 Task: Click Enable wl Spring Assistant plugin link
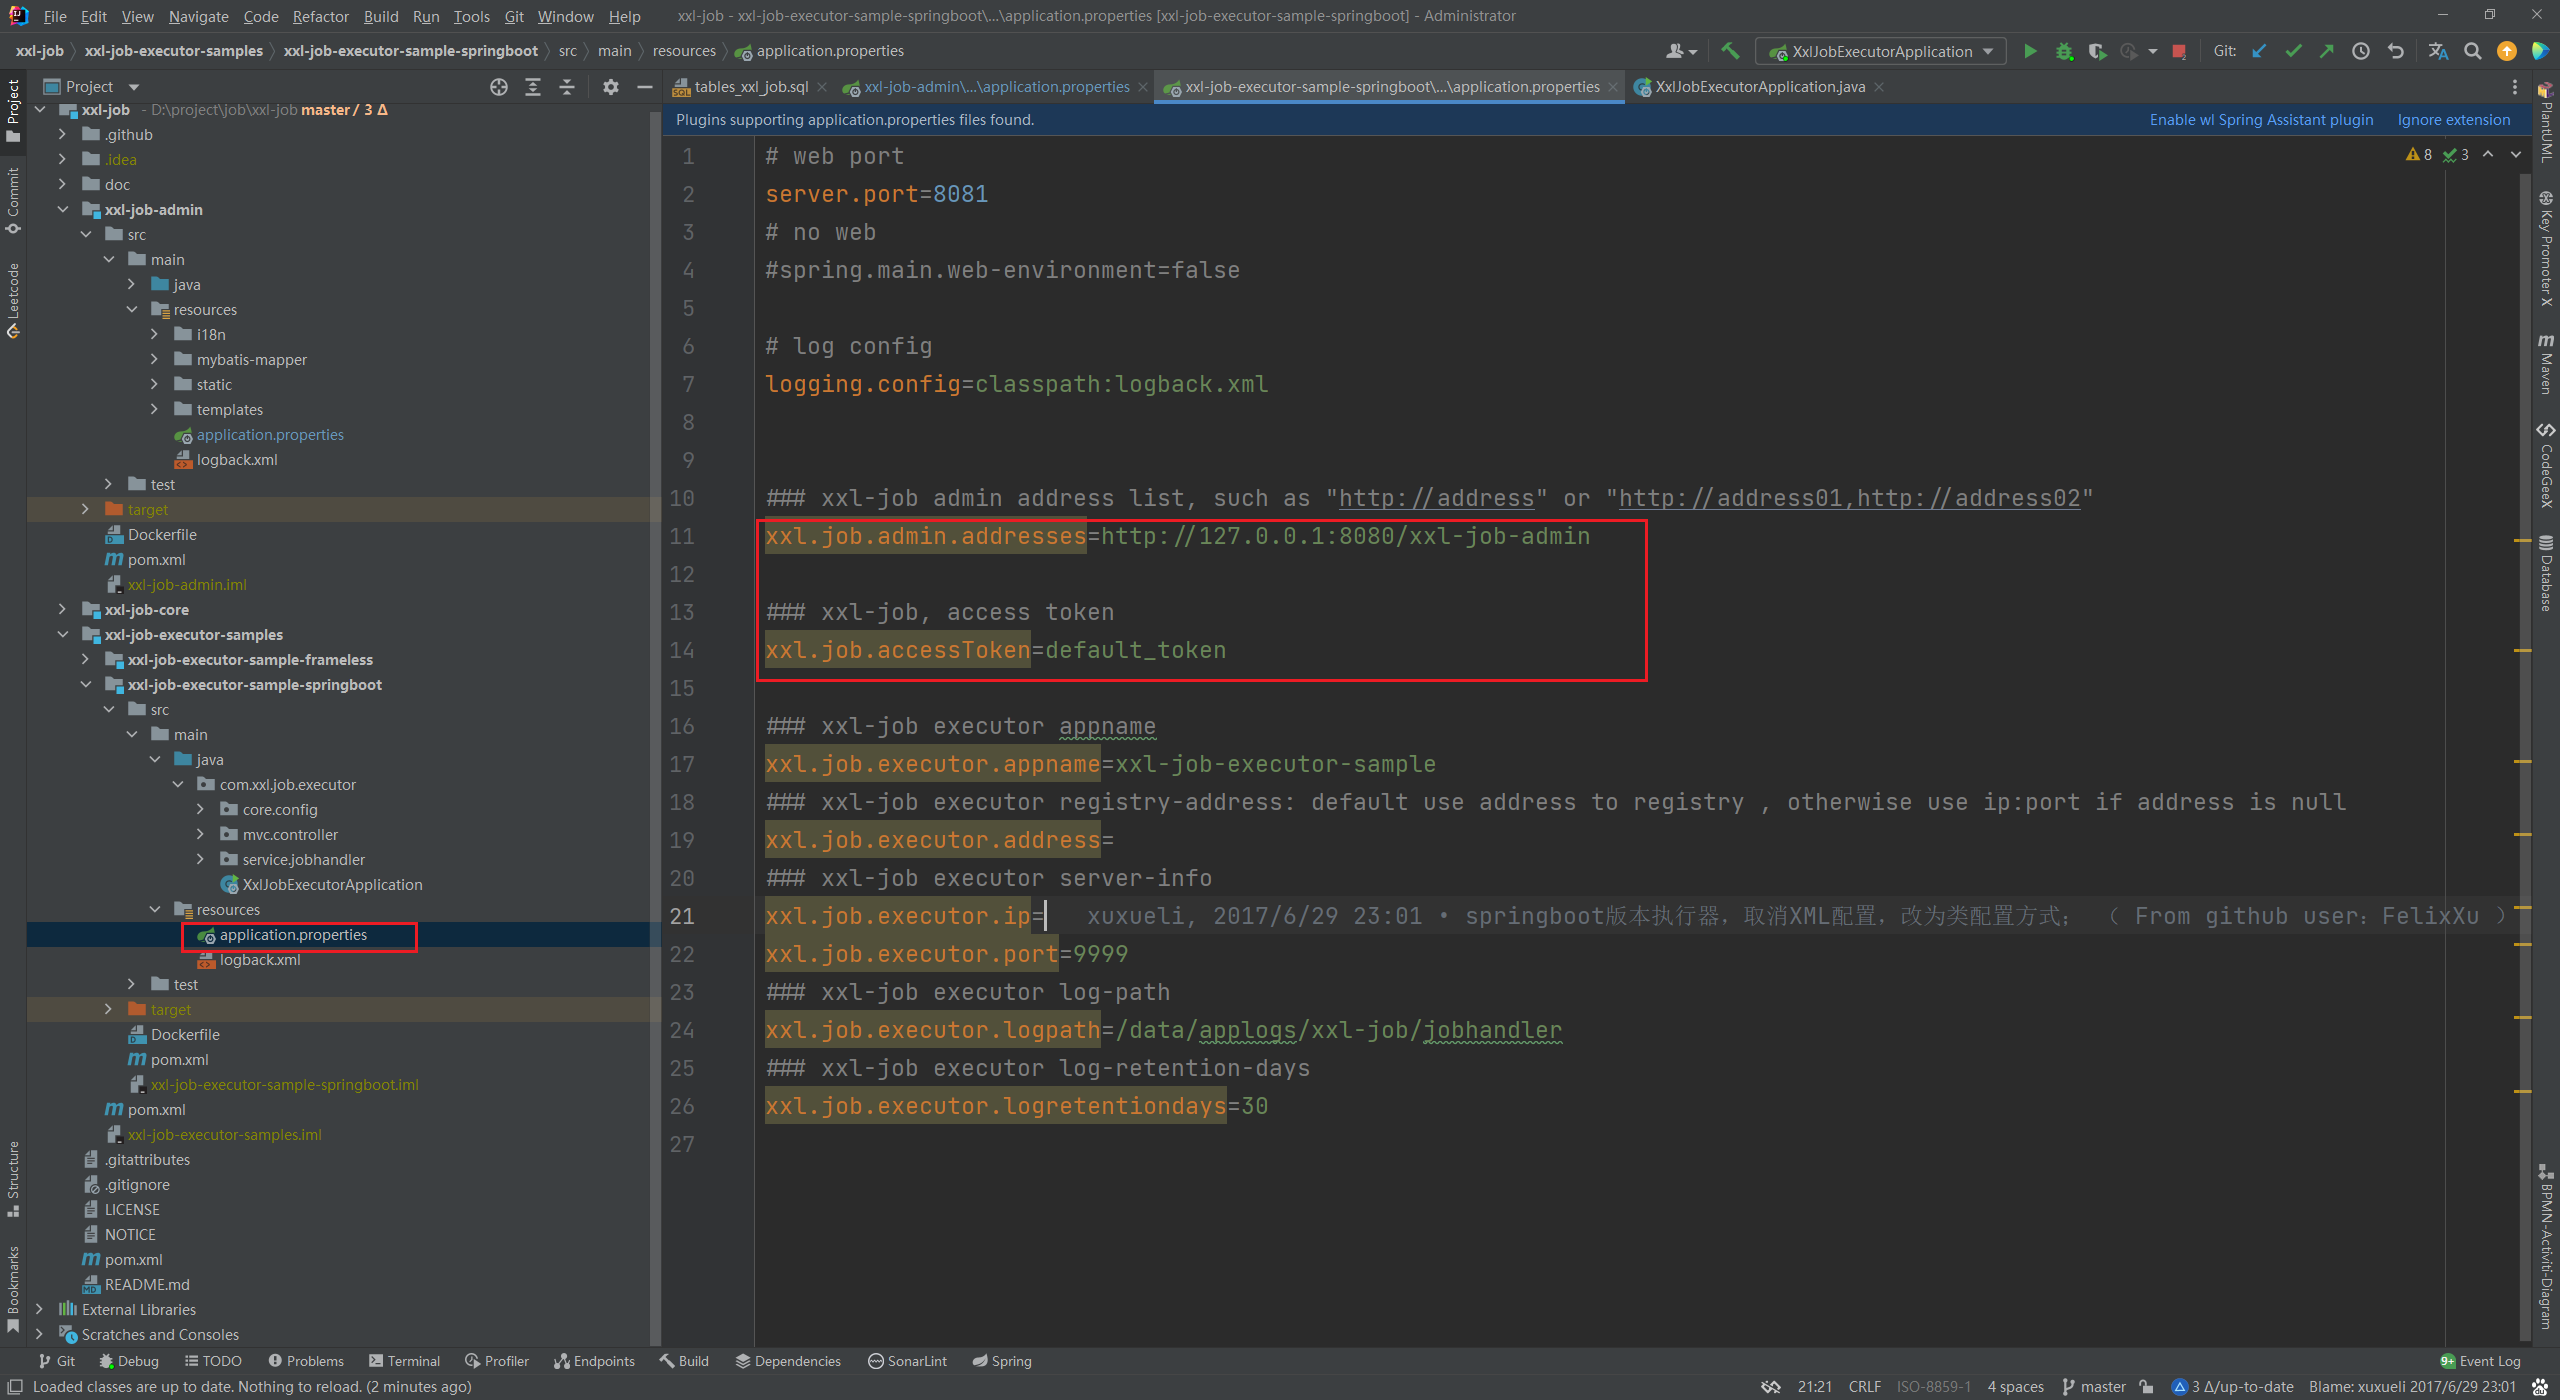(2260, 119)
